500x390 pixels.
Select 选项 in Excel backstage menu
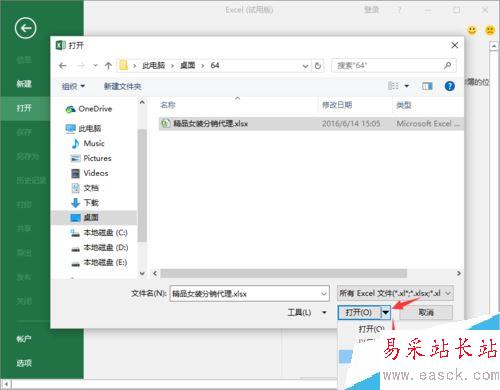24,363
